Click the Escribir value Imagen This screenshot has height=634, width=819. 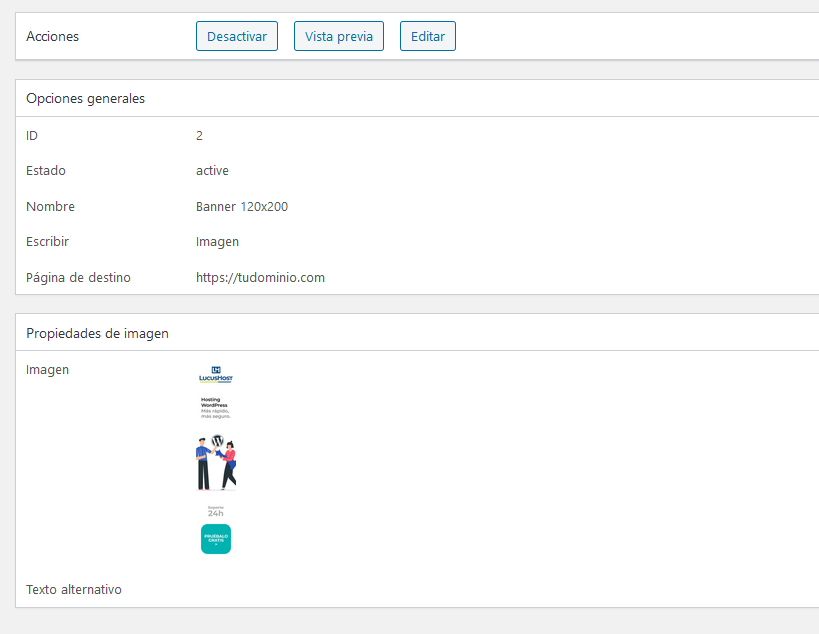click(x=217, y=242)
